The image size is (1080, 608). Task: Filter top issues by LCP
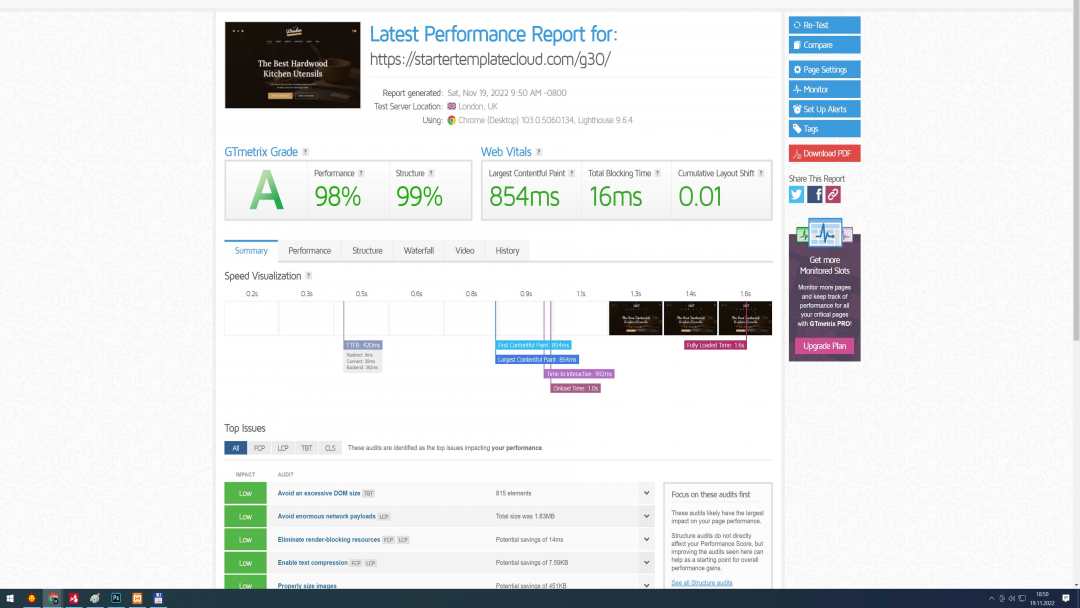283,448
